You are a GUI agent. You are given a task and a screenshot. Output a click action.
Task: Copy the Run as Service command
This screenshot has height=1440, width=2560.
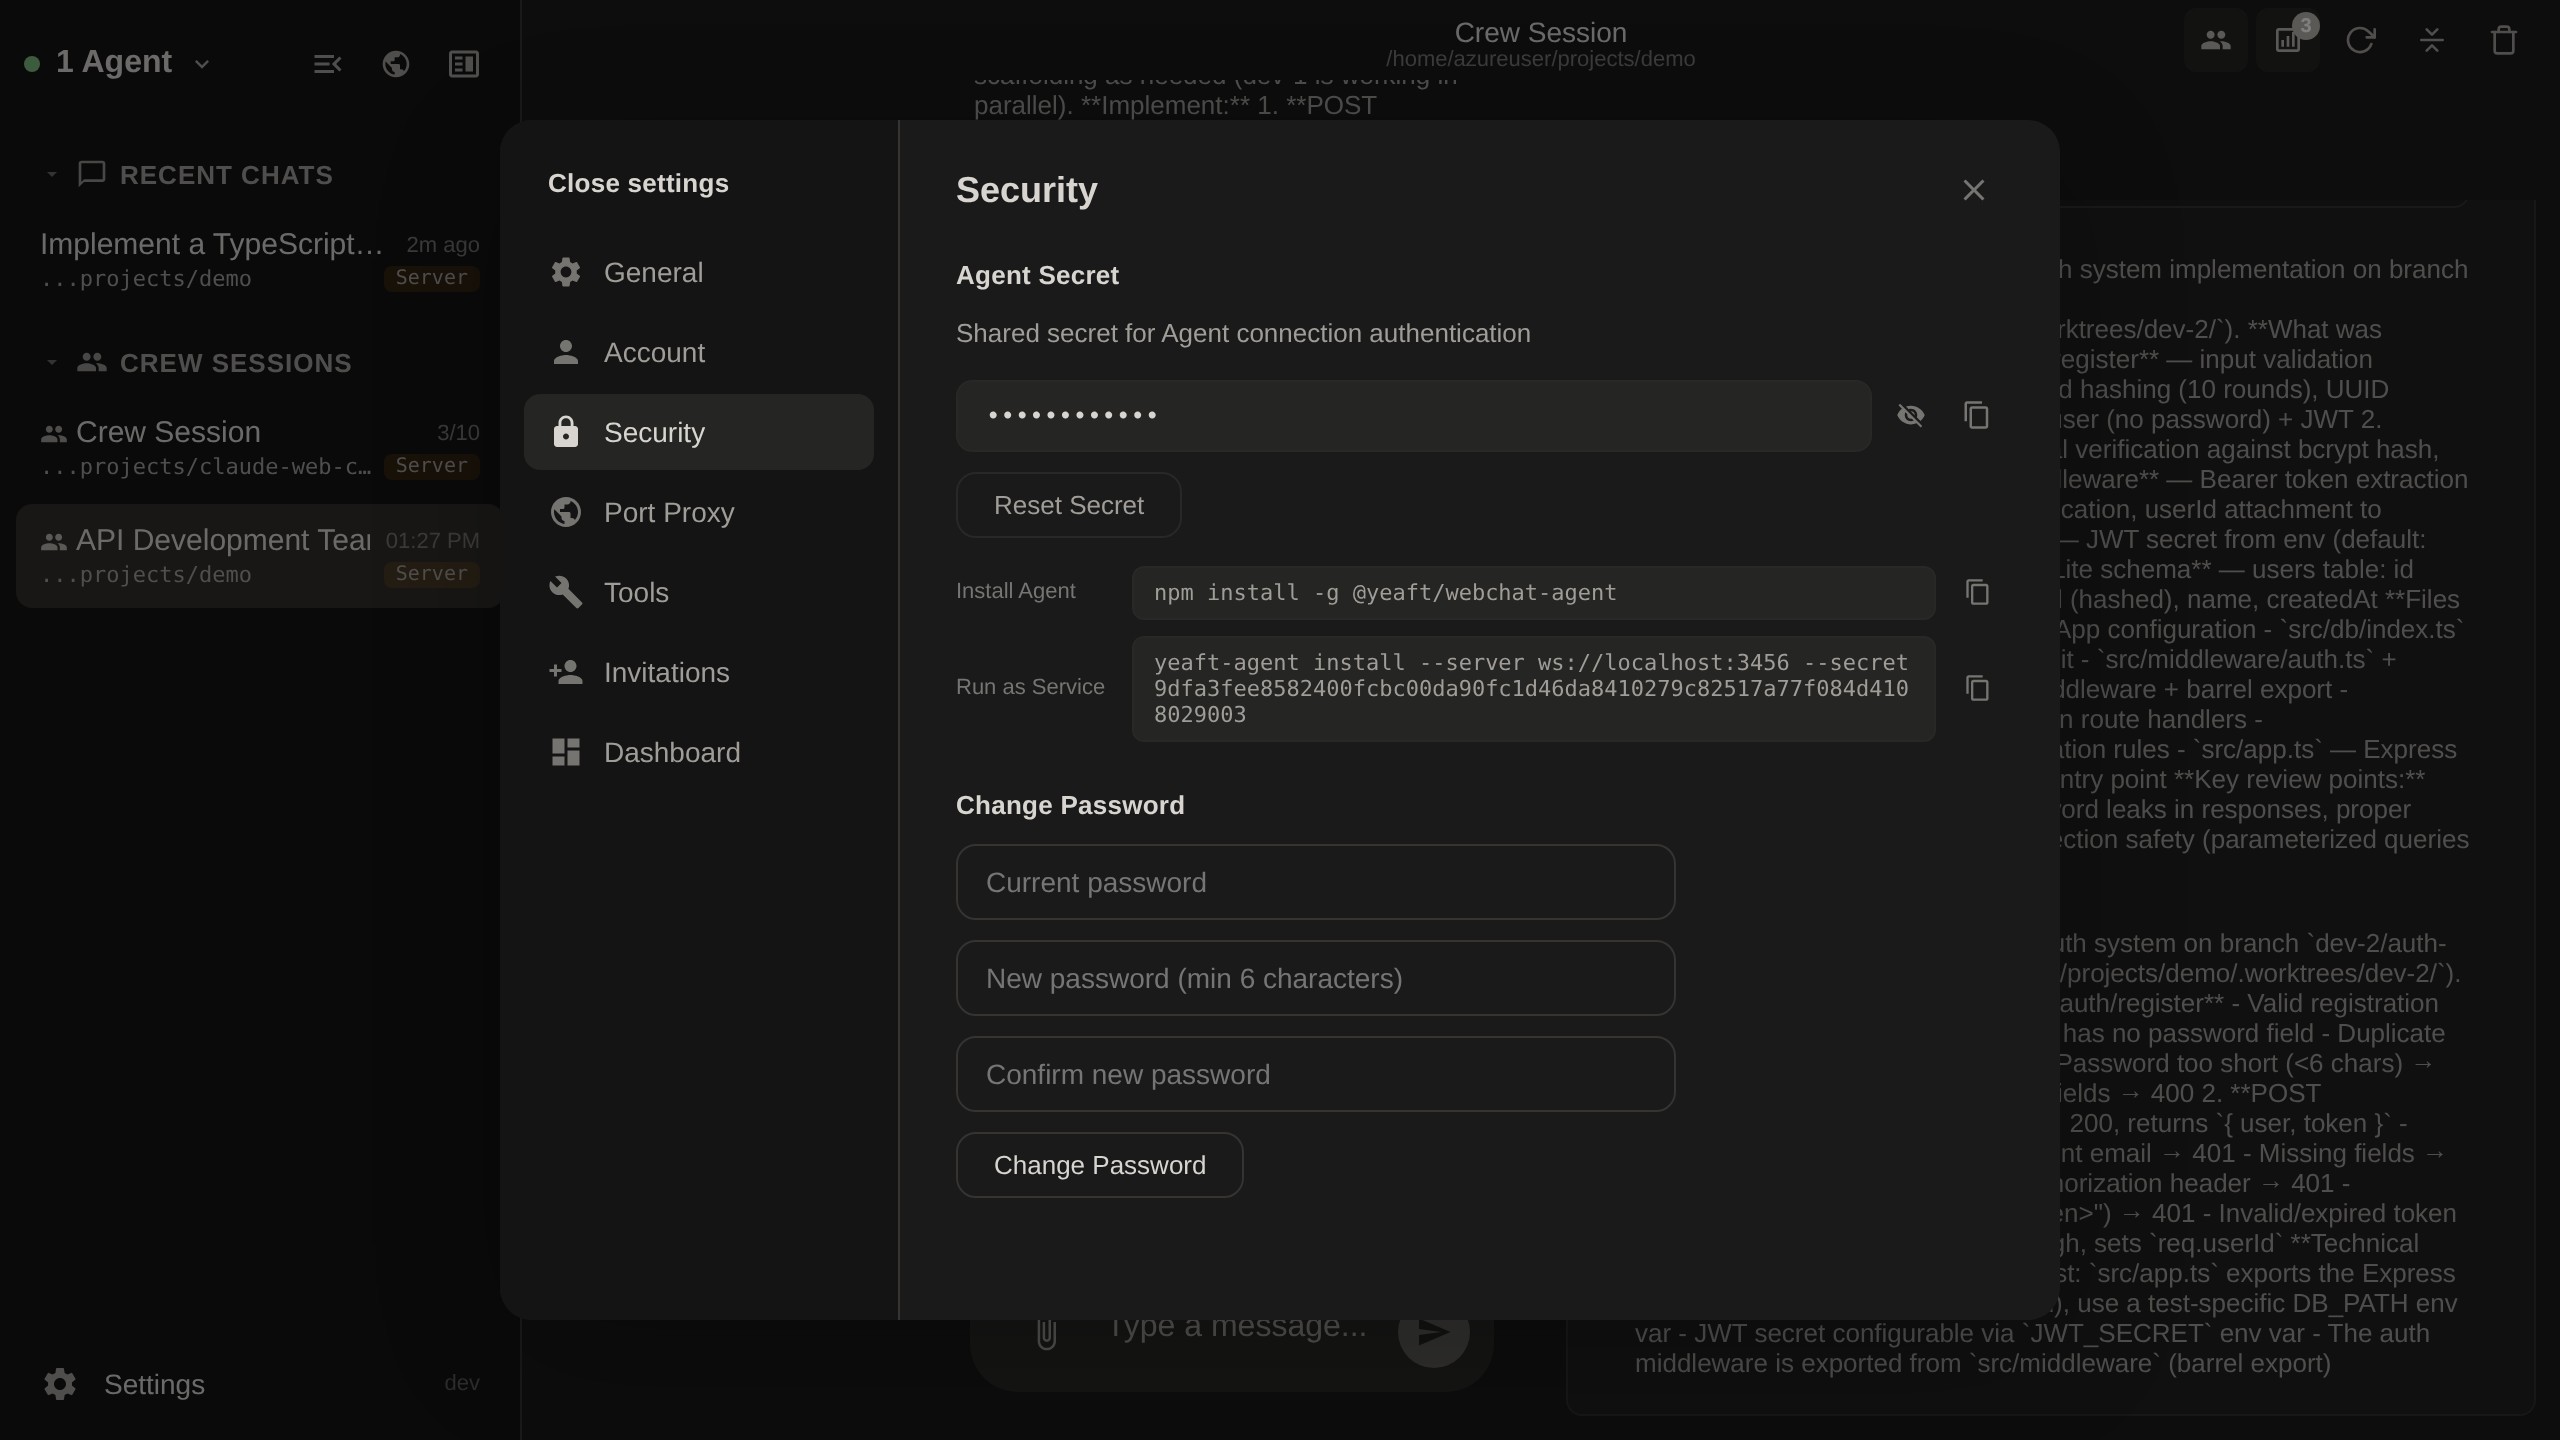1977,688
